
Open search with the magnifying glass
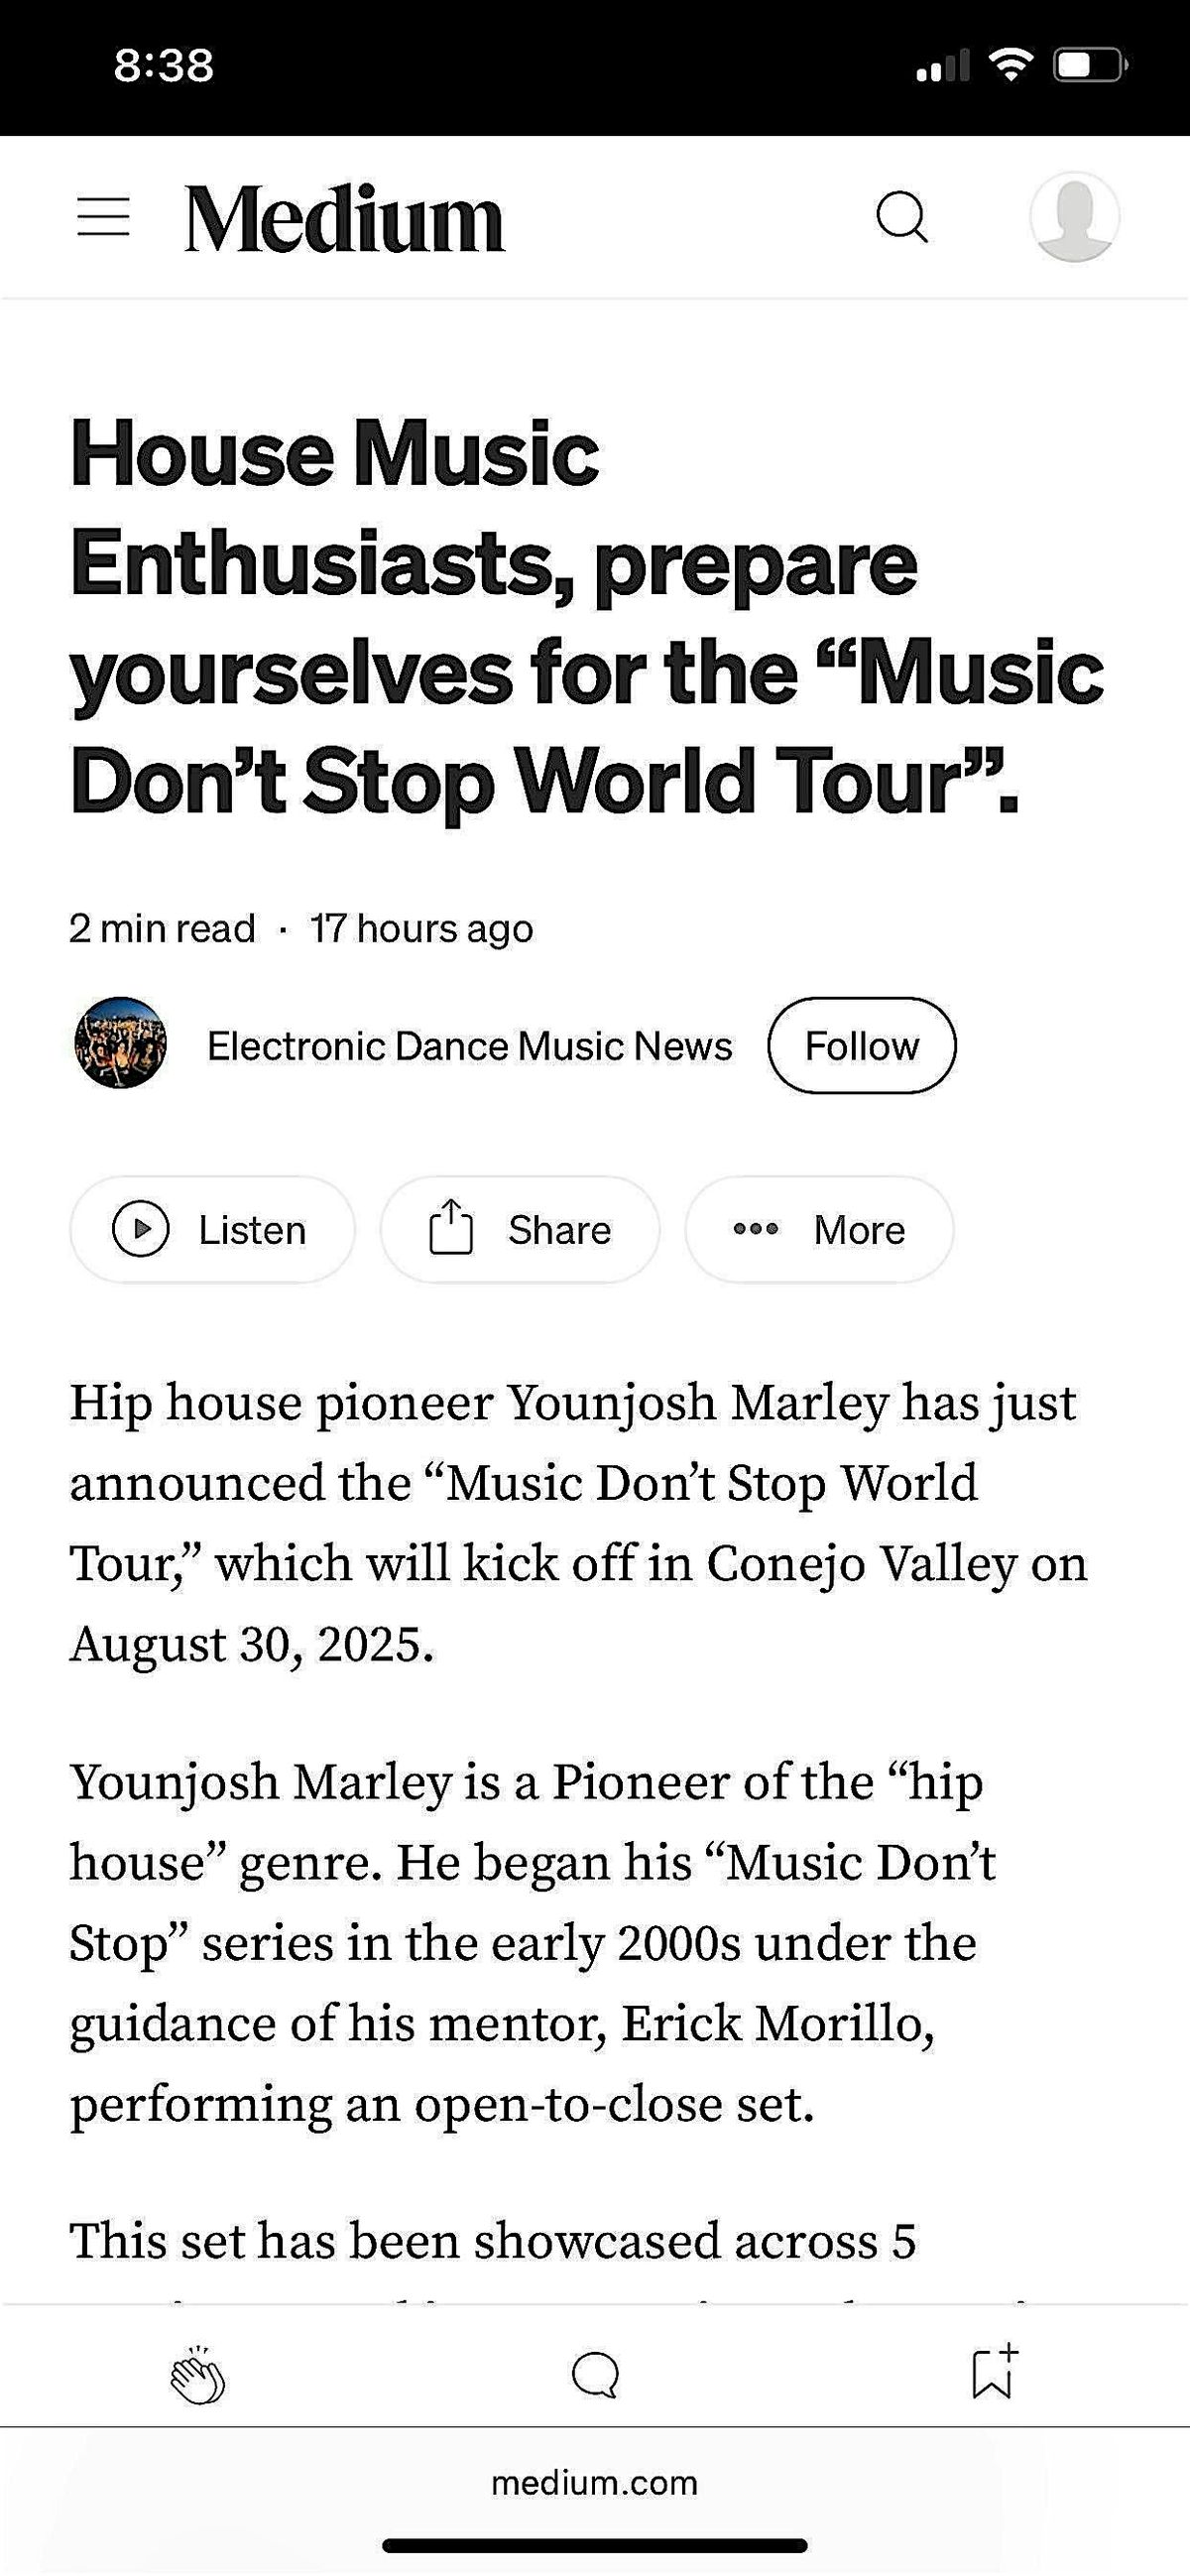pos(902,217)
